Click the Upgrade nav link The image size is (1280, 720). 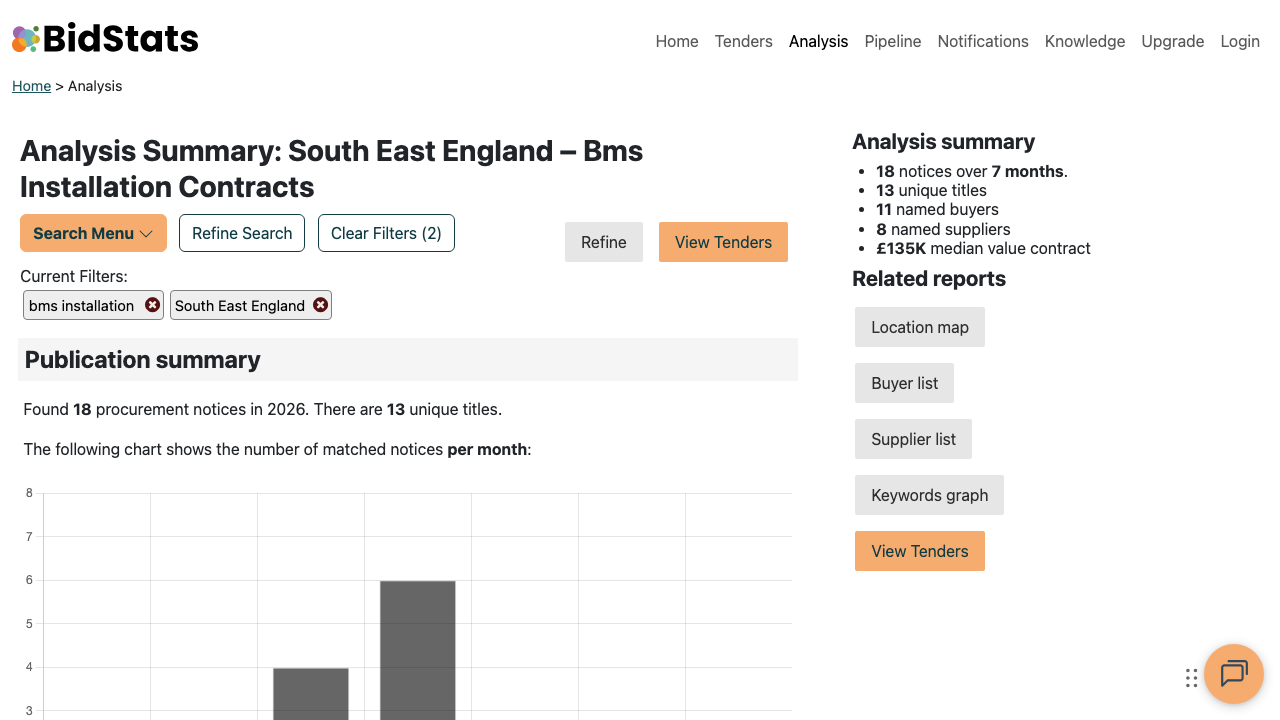click(1172, 41)
